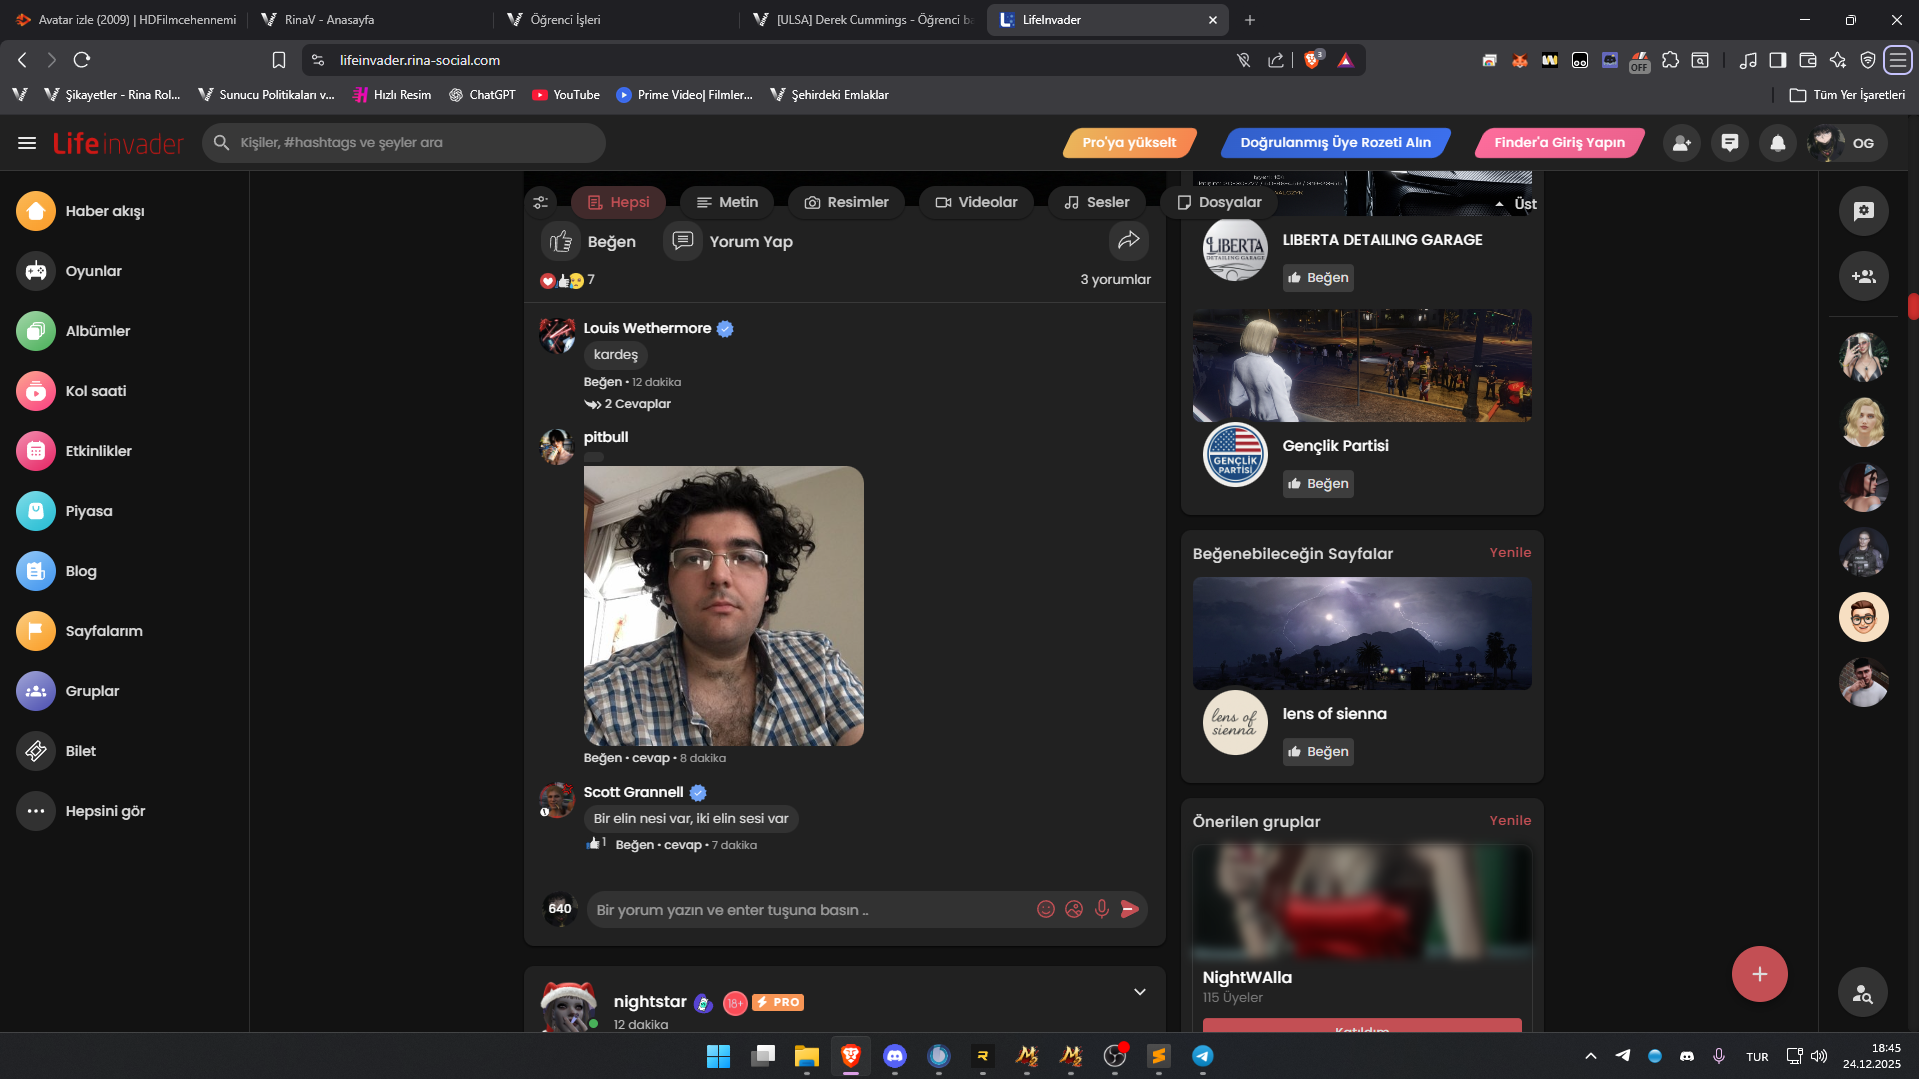Filter feed by Sesler
Screen dimensions: 1919x1079
(1096, 202)
